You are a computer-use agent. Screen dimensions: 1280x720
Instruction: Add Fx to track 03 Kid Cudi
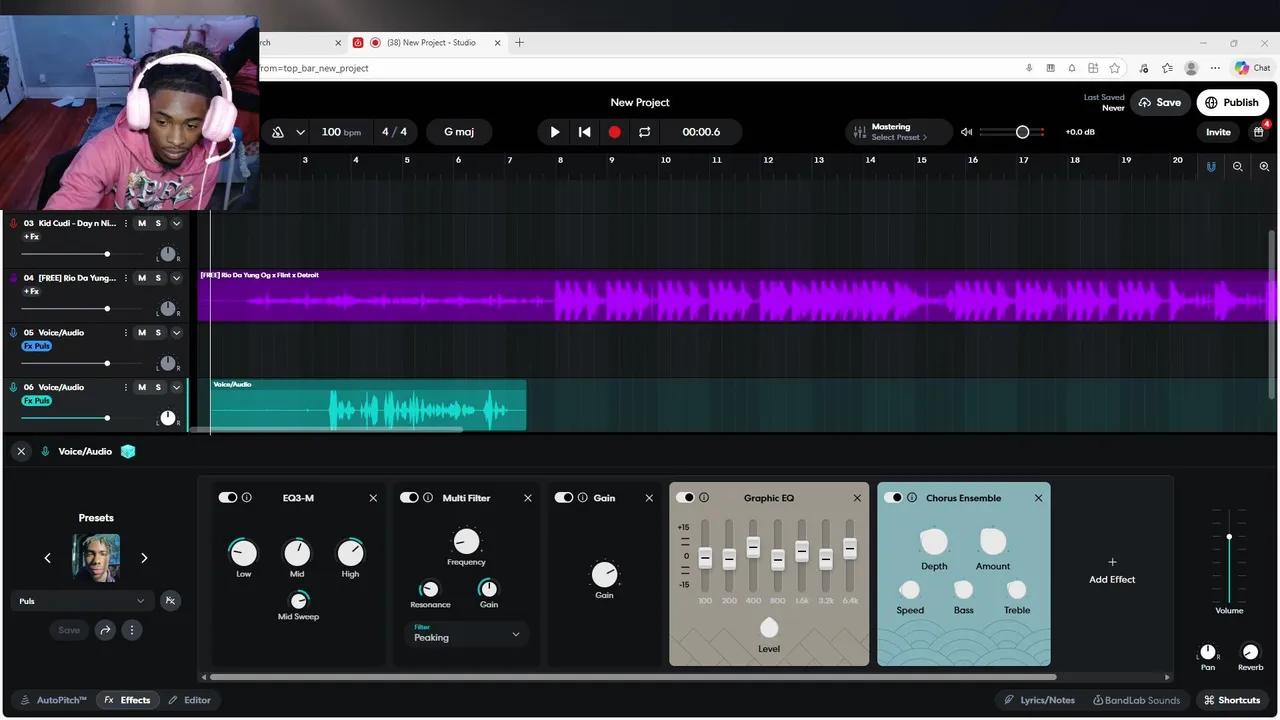click(31, 237)
